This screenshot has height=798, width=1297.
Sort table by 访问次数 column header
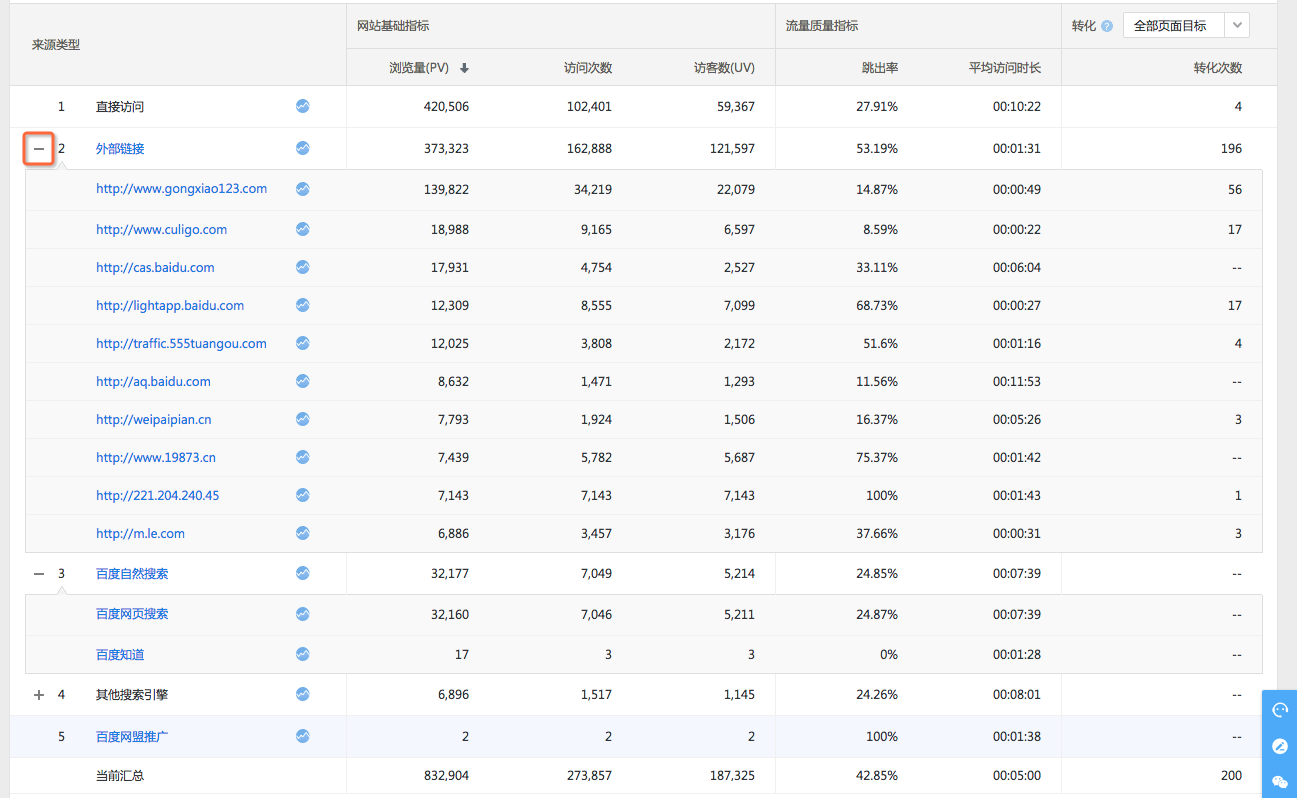click(x=587, y=68)
